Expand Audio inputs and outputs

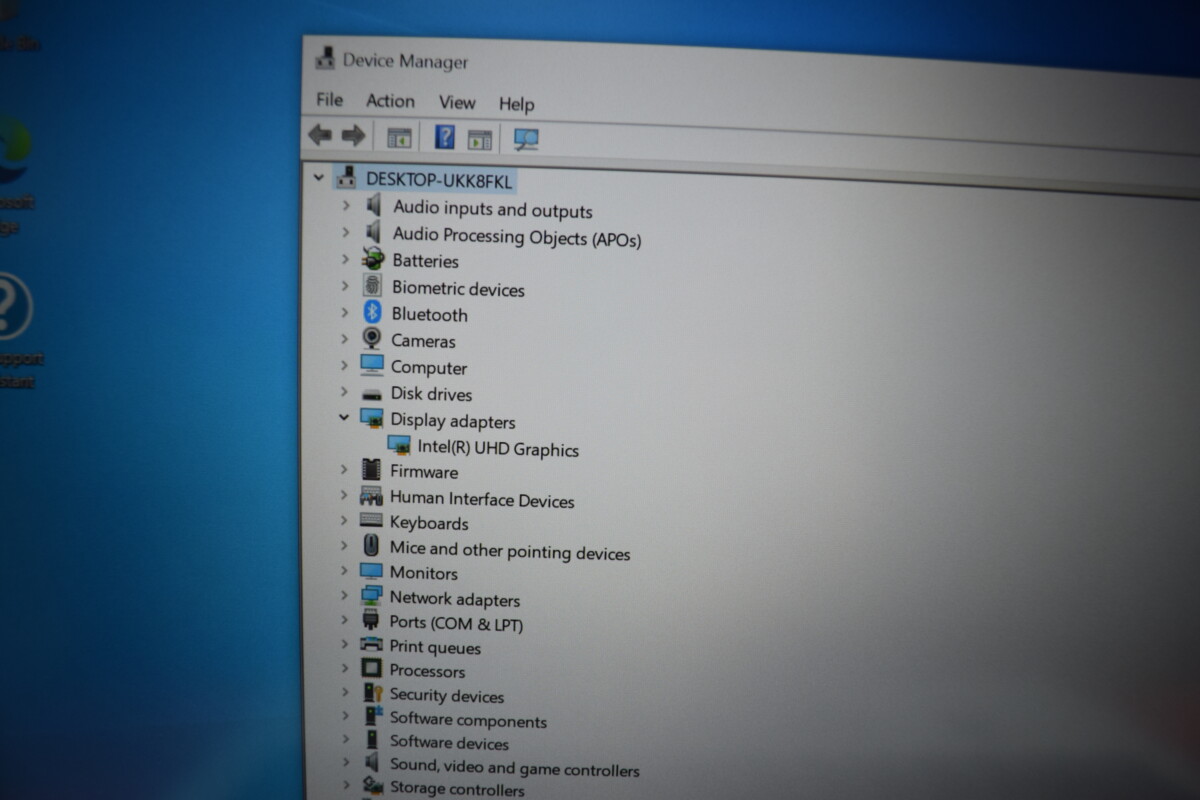point(346,205)
